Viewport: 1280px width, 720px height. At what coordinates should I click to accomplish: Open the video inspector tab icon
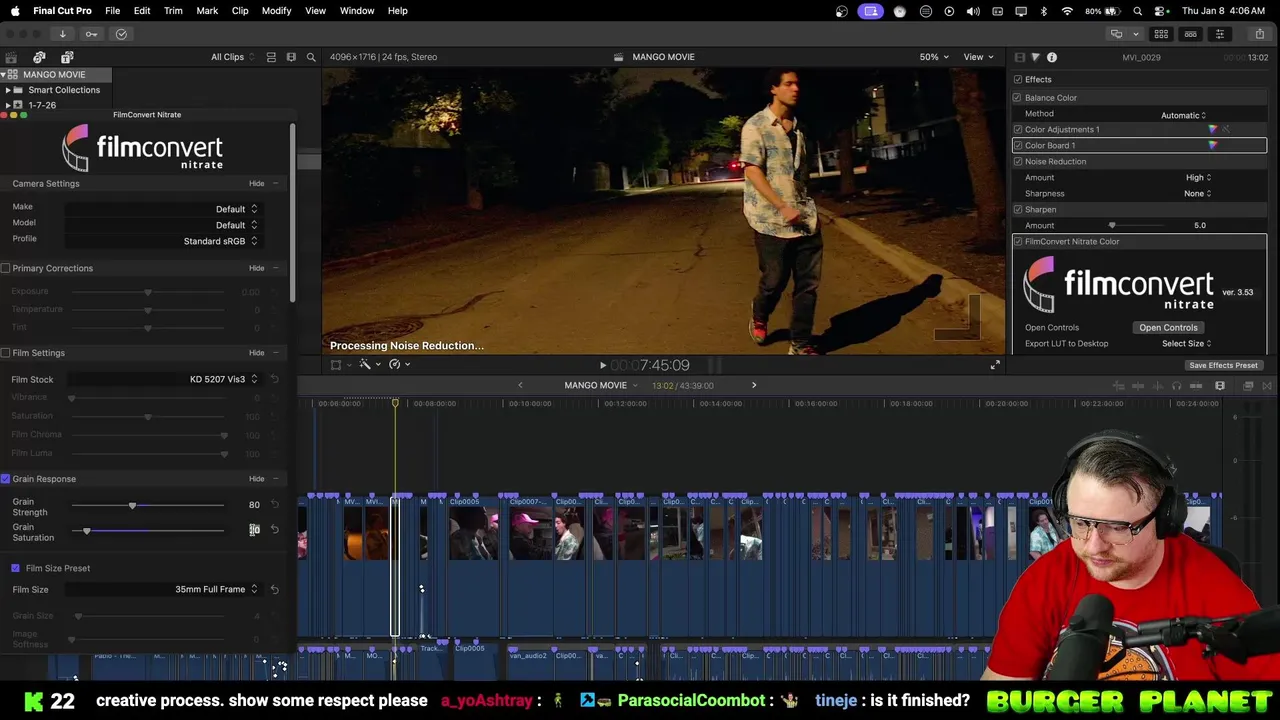point(1019,57)
